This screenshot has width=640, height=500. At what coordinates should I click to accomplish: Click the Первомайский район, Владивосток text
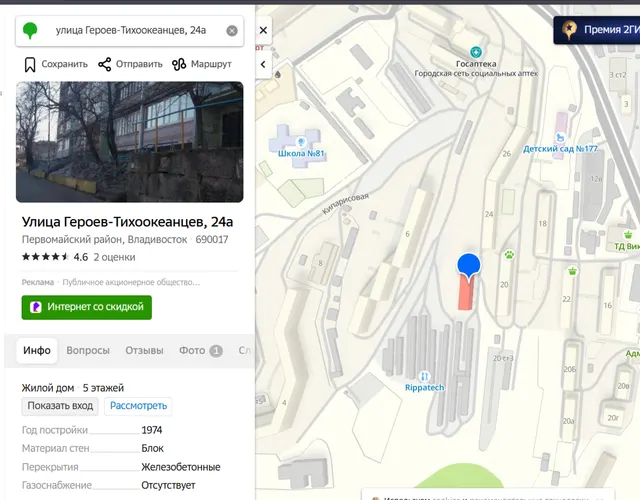coord(104,240)
